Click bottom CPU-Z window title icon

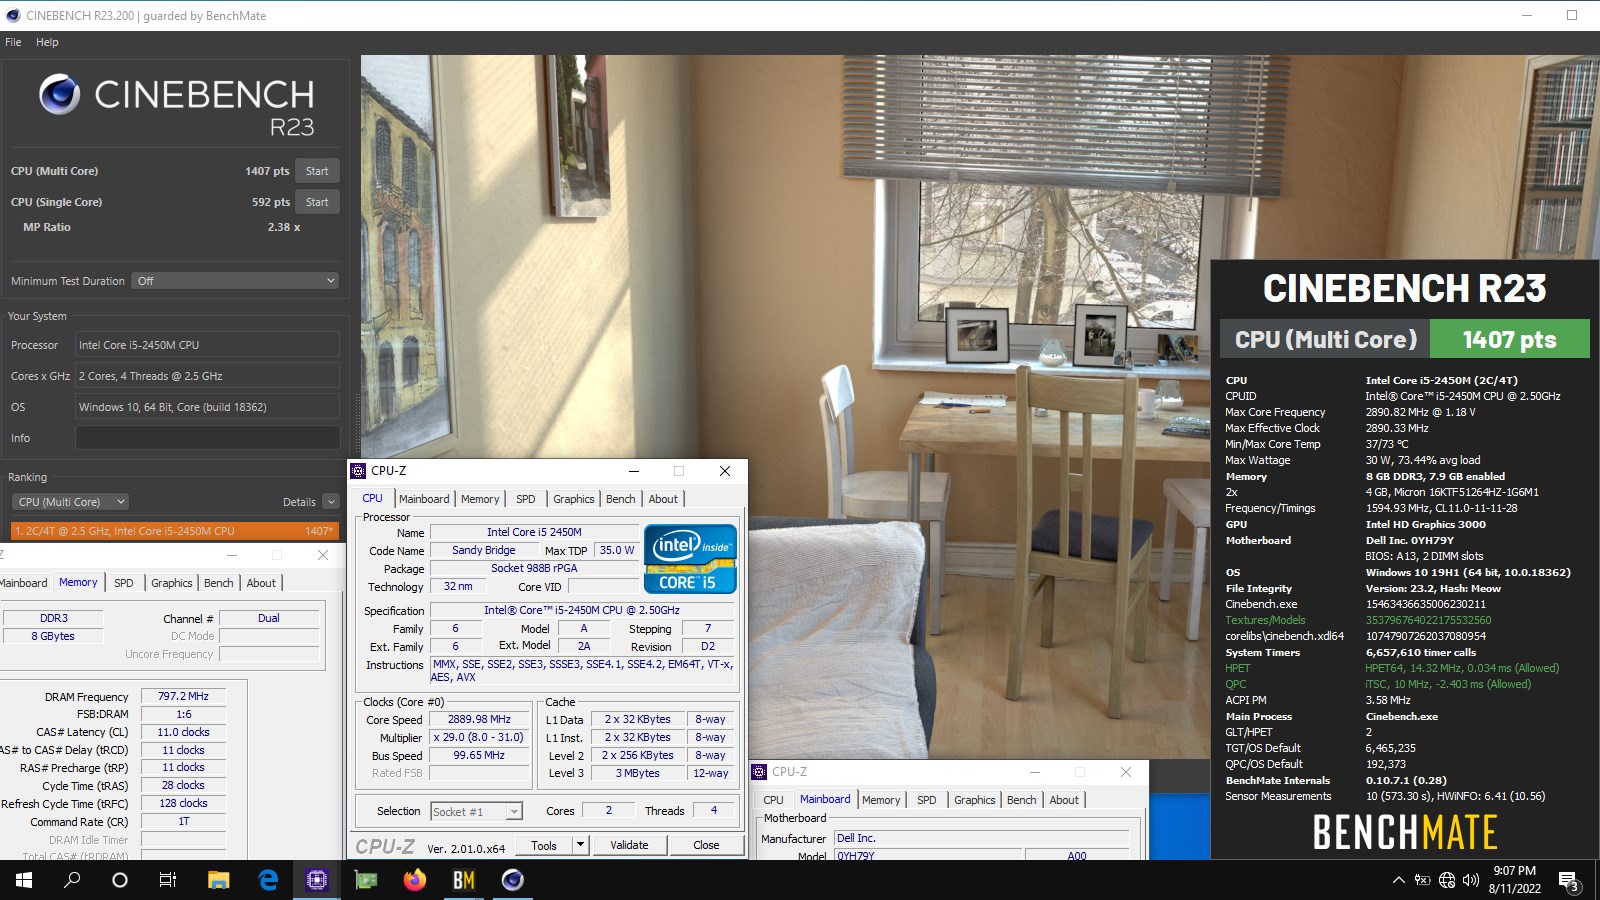(760, 772)
